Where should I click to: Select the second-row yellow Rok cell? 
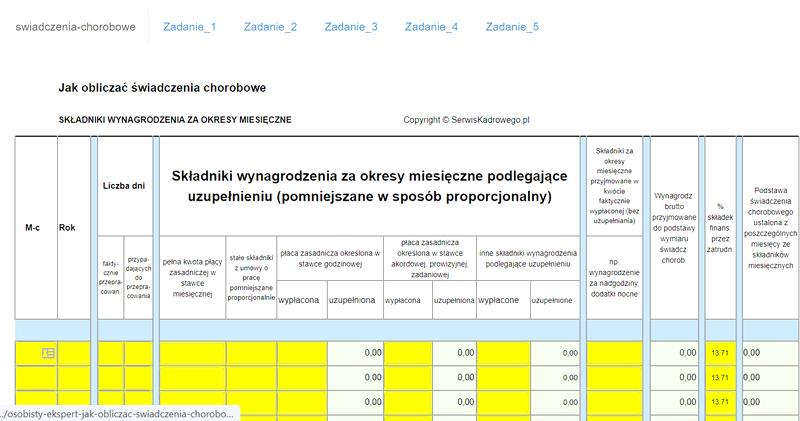[x=74, y=378]
